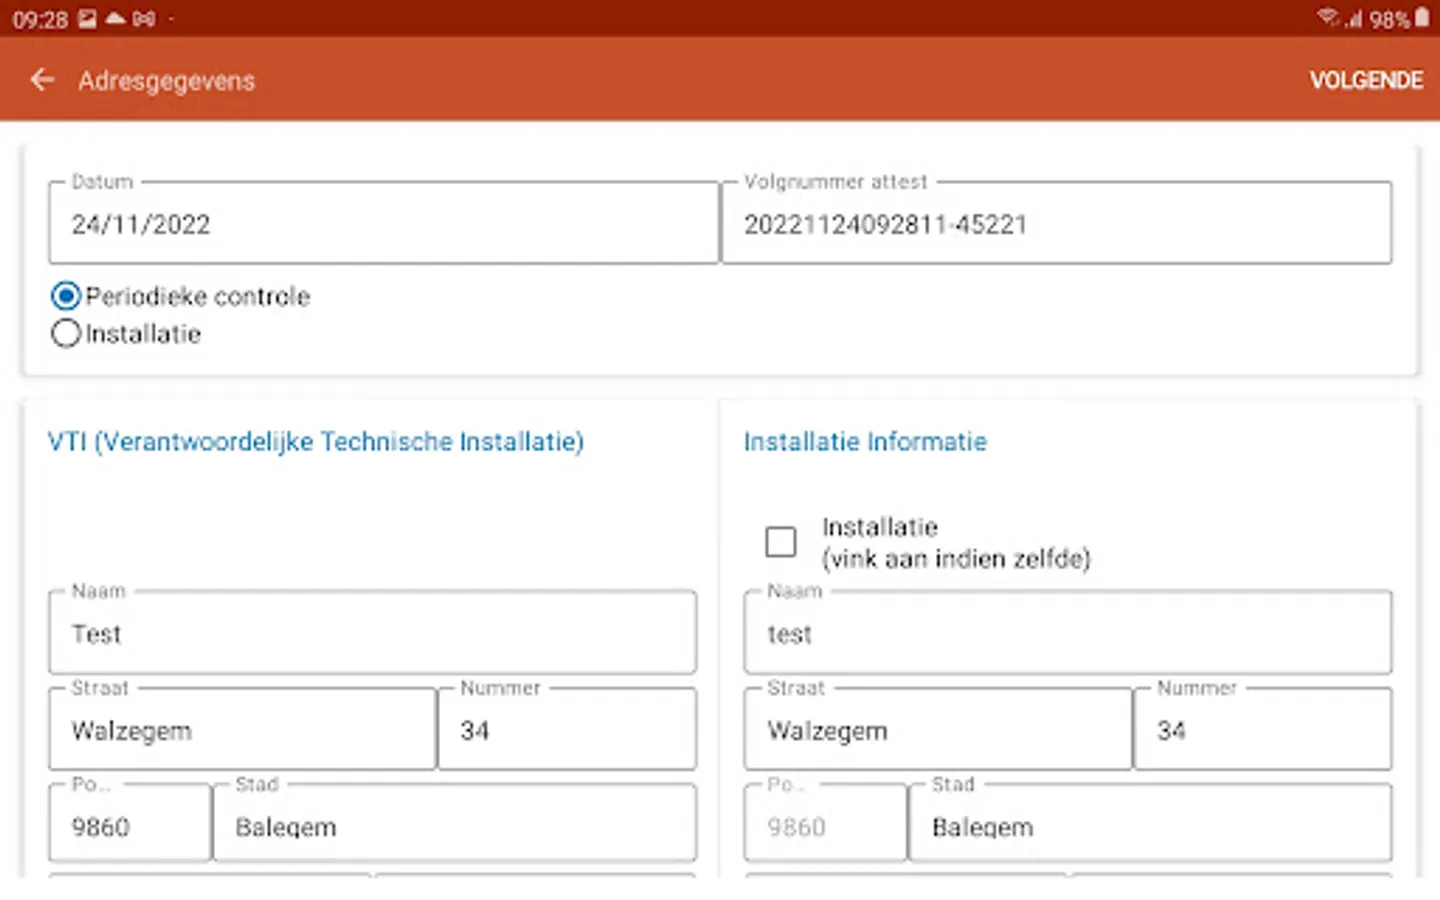The image size is (1440, 900).
Task: Open the Datum field
Action: pos(384,222)
